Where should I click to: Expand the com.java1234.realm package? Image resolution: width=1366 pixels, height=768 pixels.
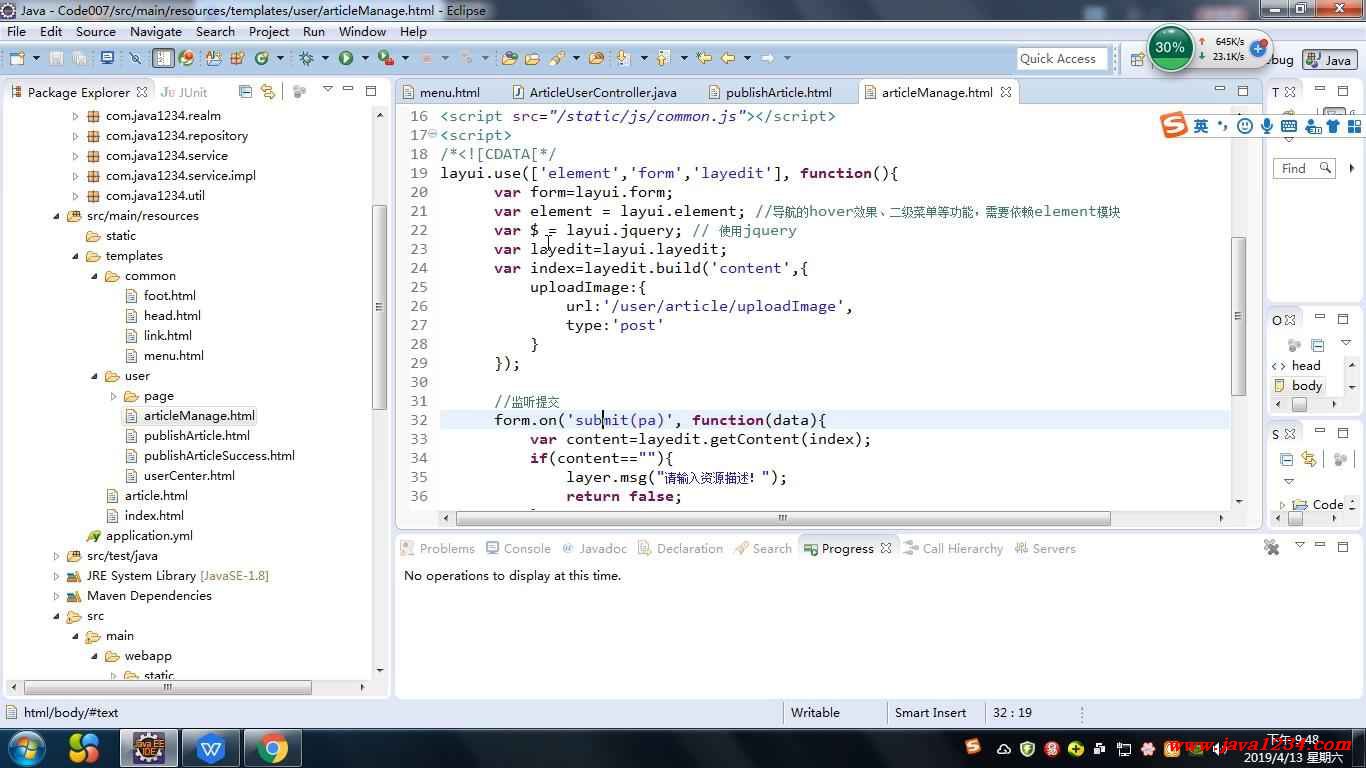[x=75, y=116]
